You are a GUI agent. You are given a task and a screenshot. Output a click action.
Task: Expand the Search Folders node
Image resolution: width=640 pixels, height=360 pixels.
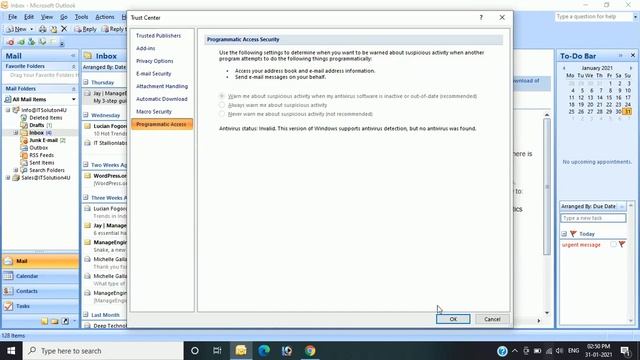(x=16, y=170)
